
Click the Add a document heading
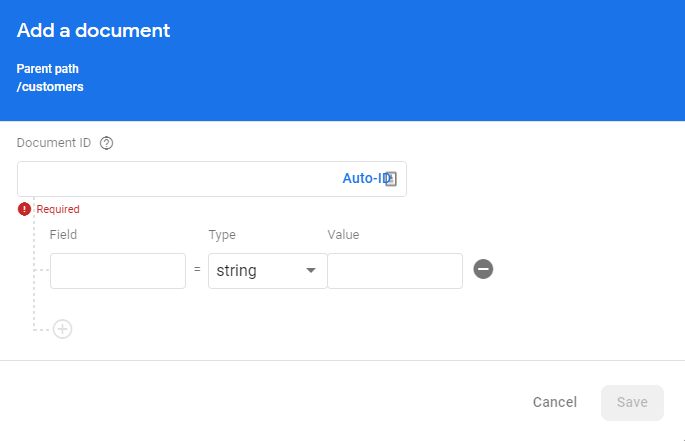coord(93,31)
